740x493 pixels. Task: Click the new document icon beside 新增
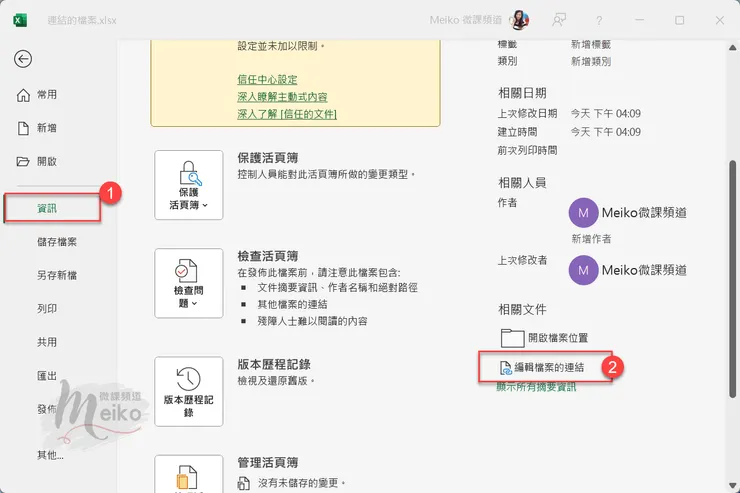23,128
